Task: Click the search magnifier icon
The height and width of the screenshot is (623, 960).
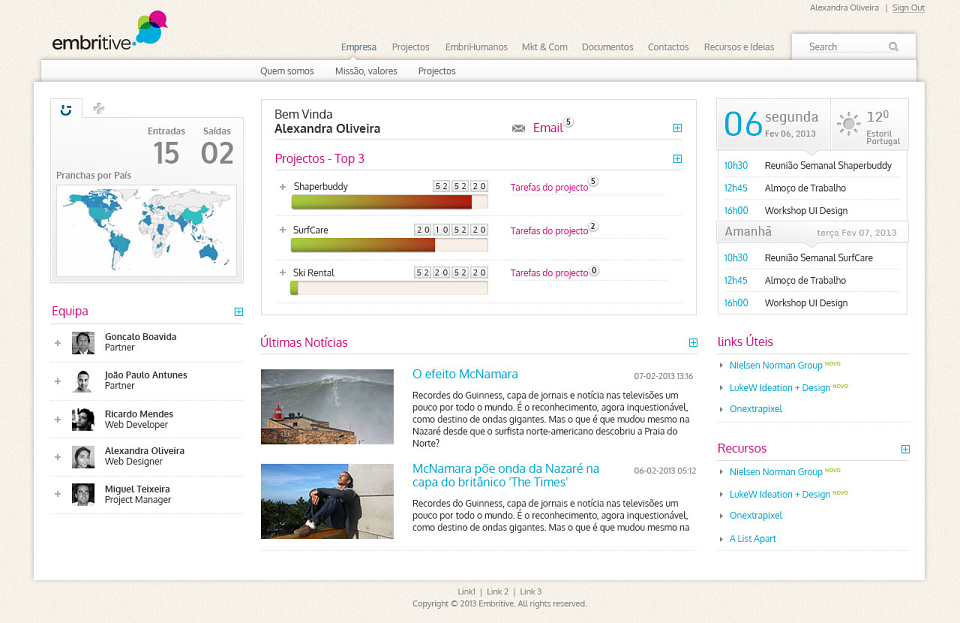Action: (x=893, y=47)
